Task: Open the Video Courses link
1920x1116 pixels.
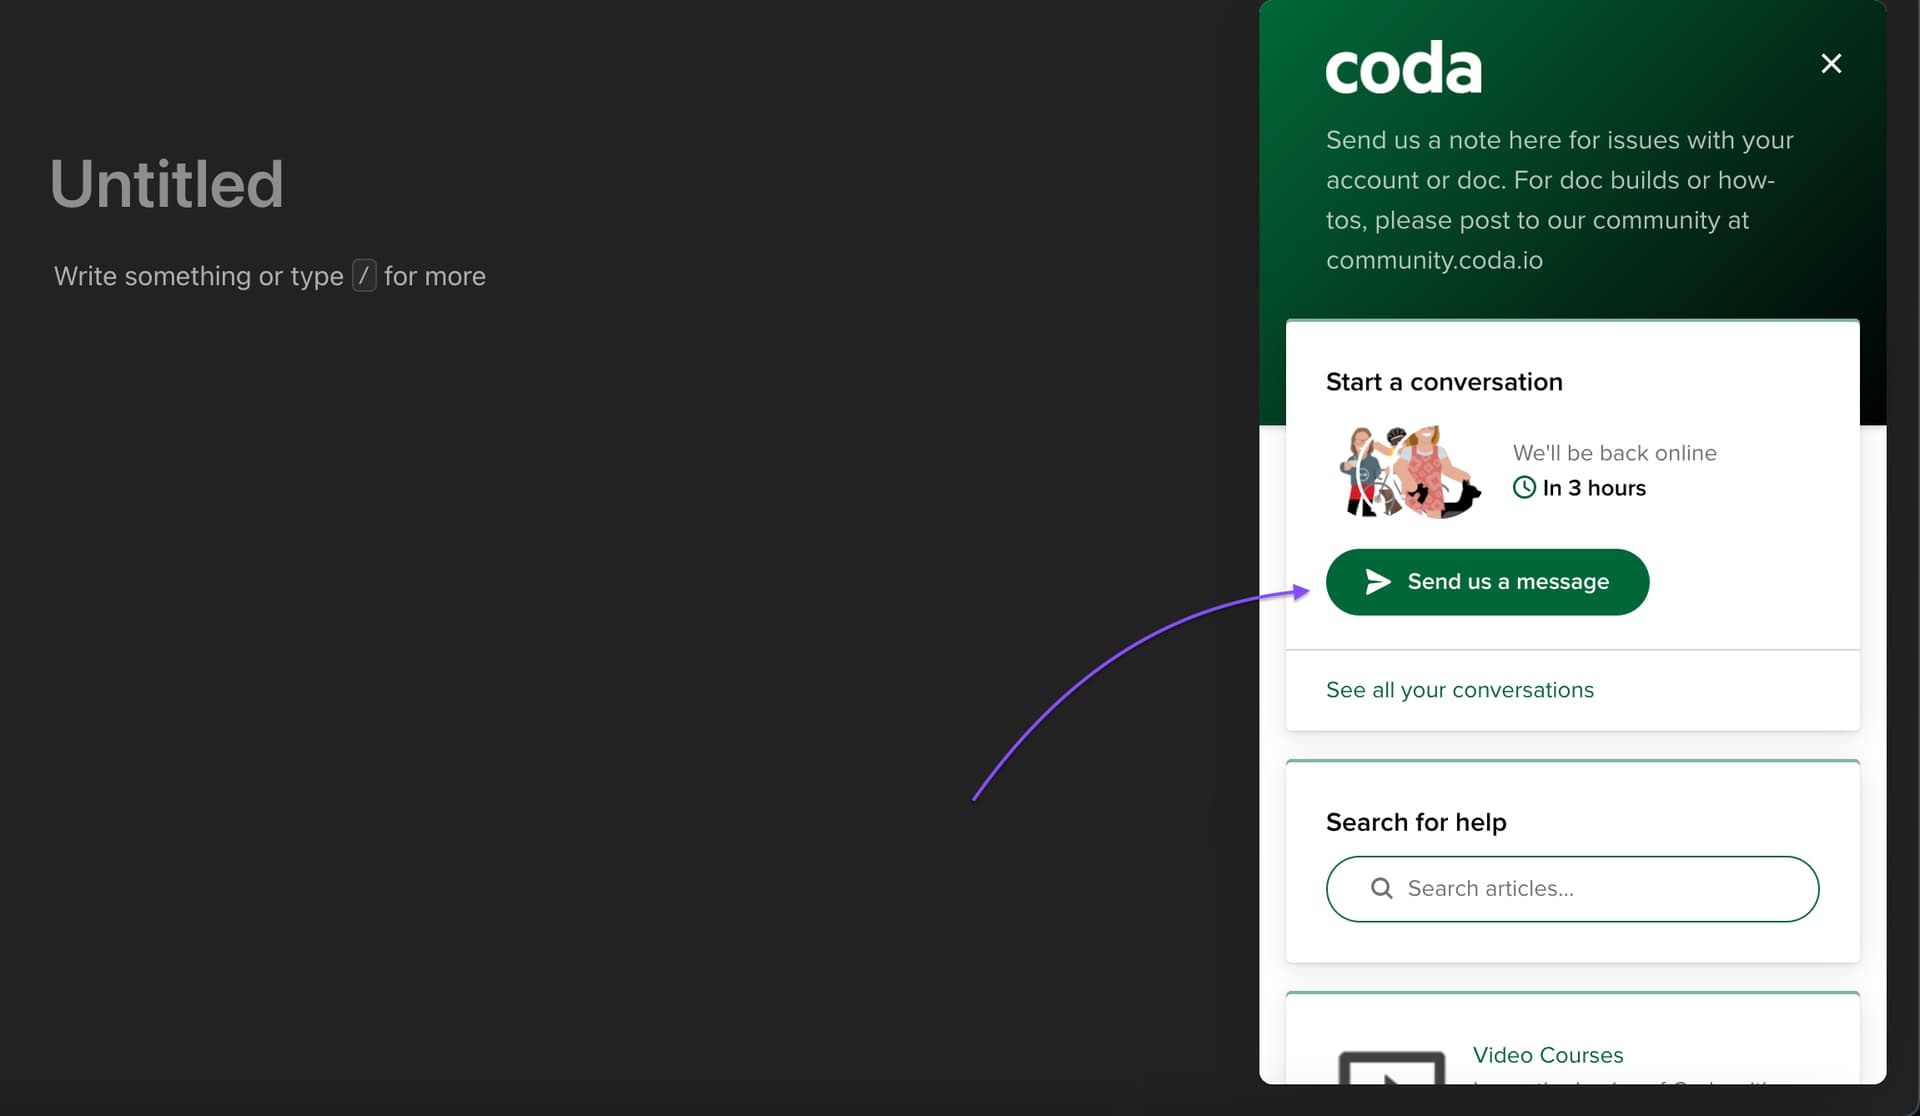Action: pyautogui.click(x=1547, y=1055)
